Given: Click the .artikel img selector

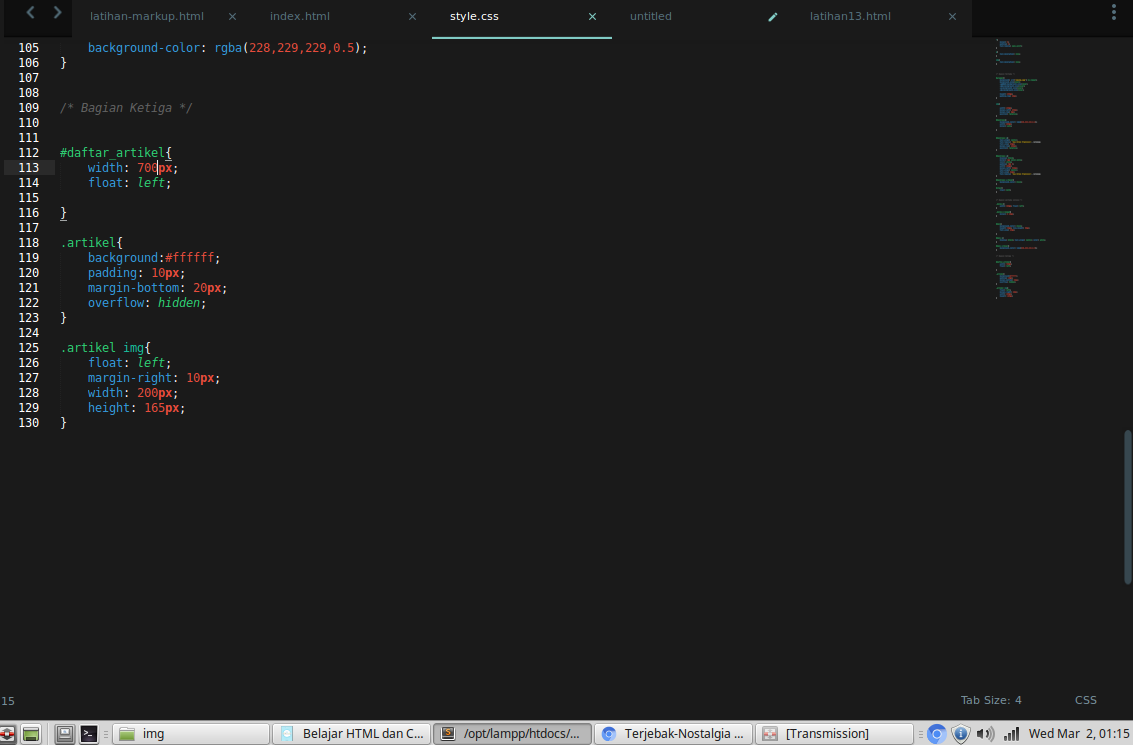Looking at the screenshot, I should click(102, 348).
